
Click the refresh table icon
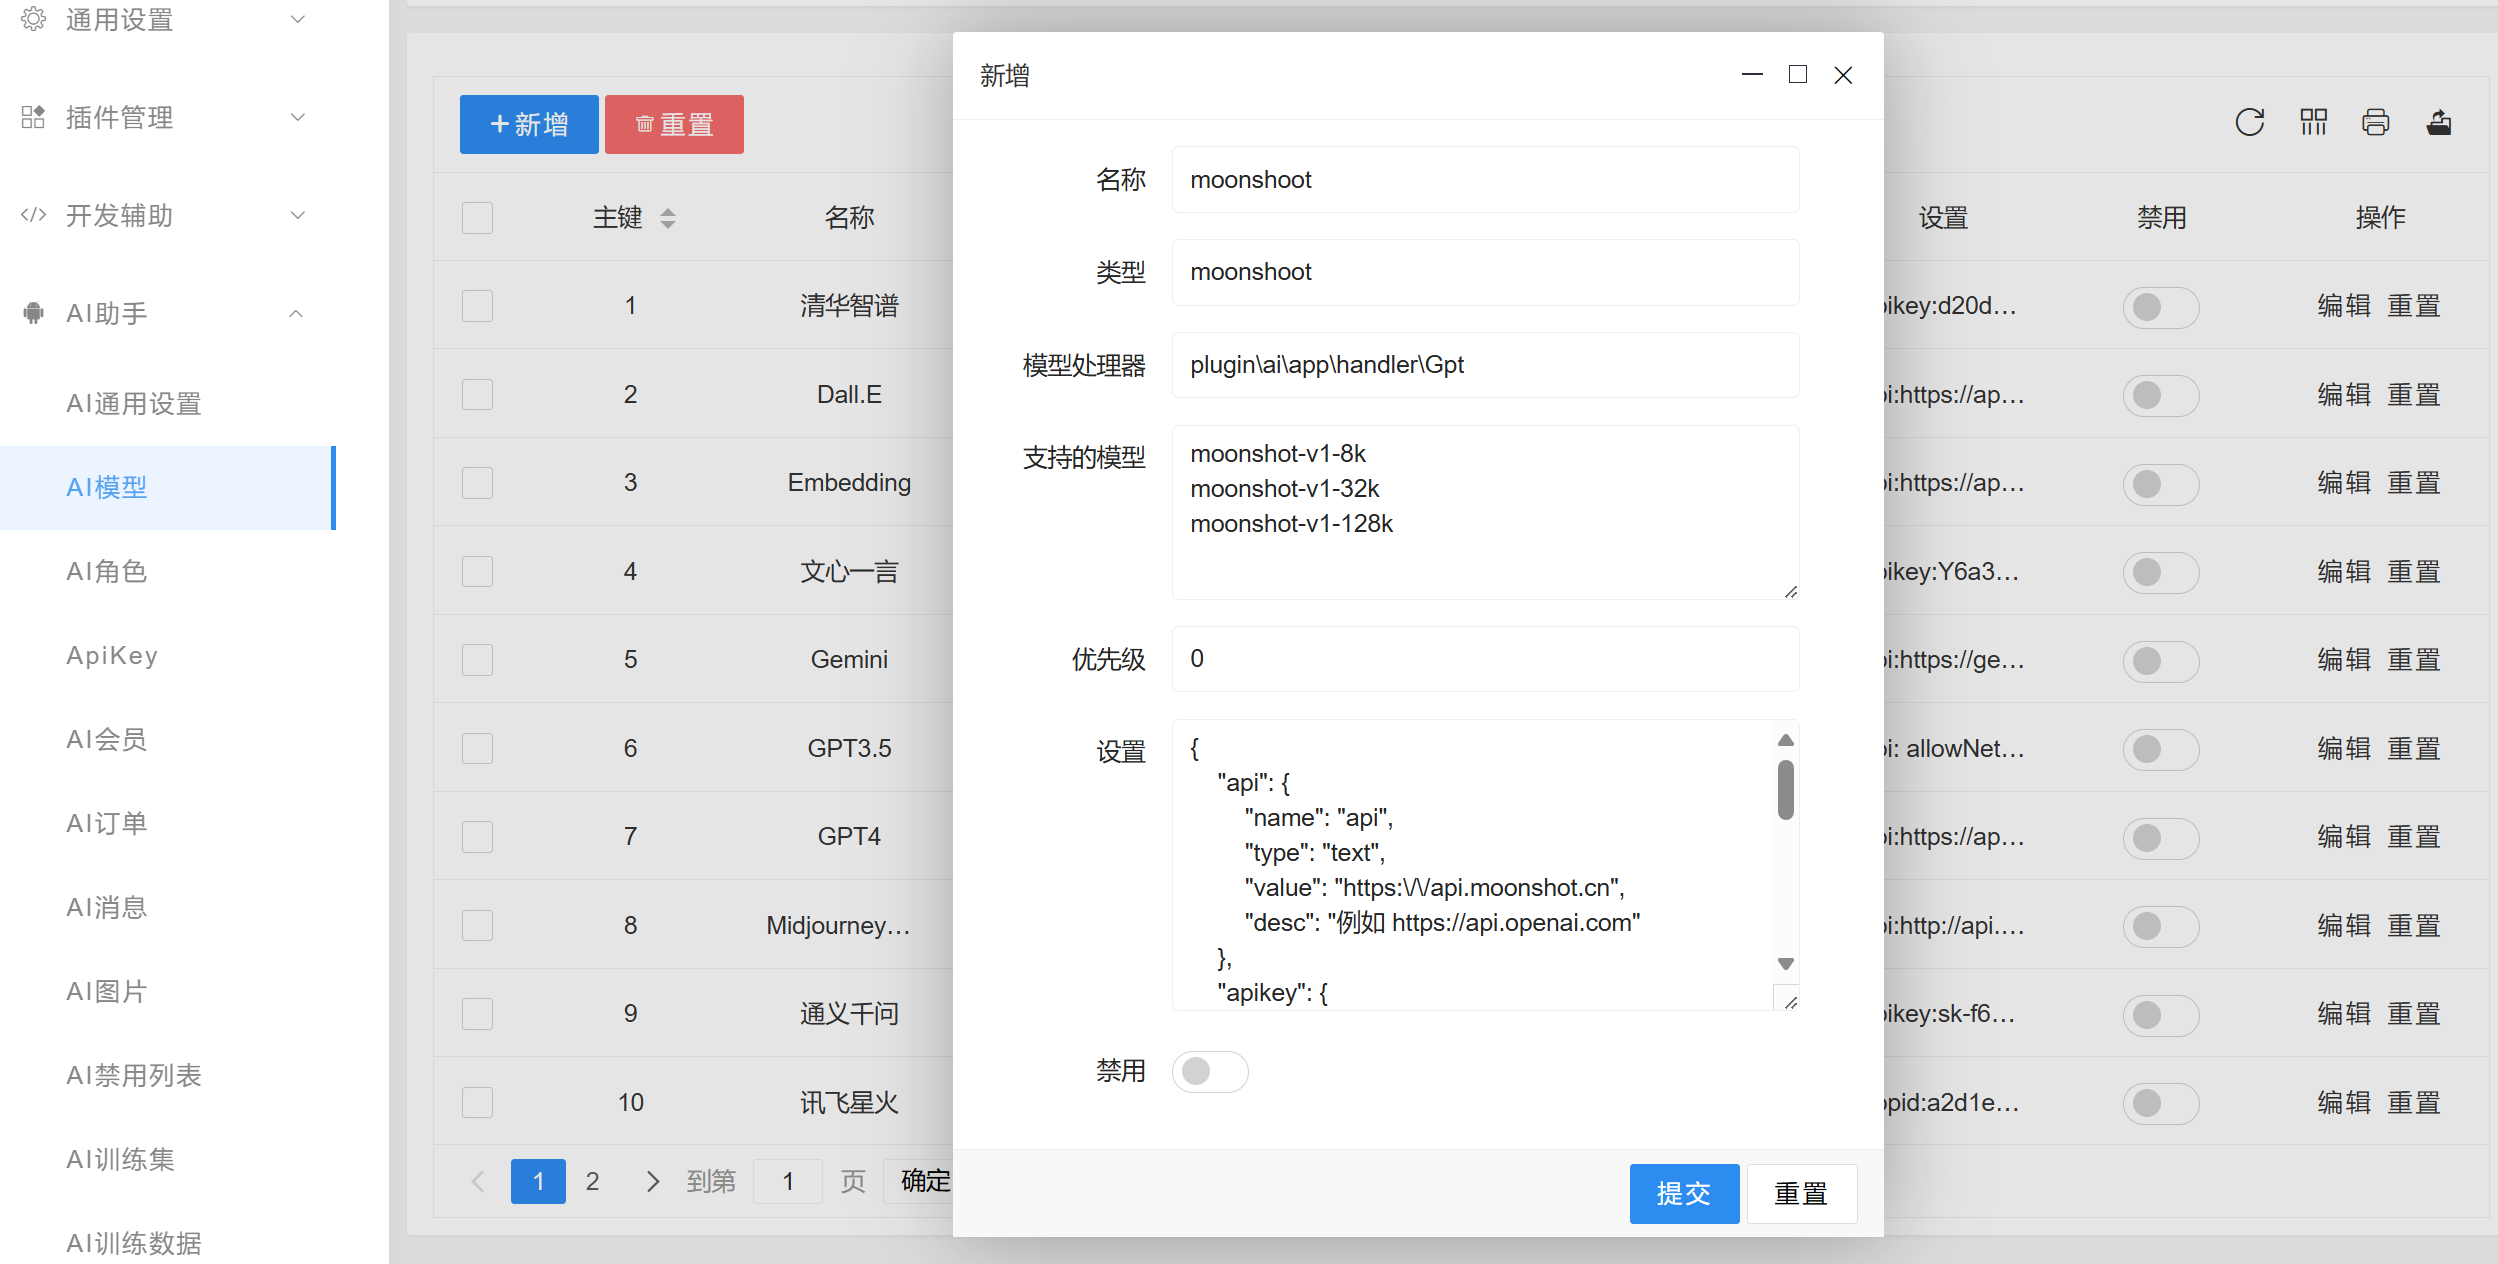(x=2250, y=122)
